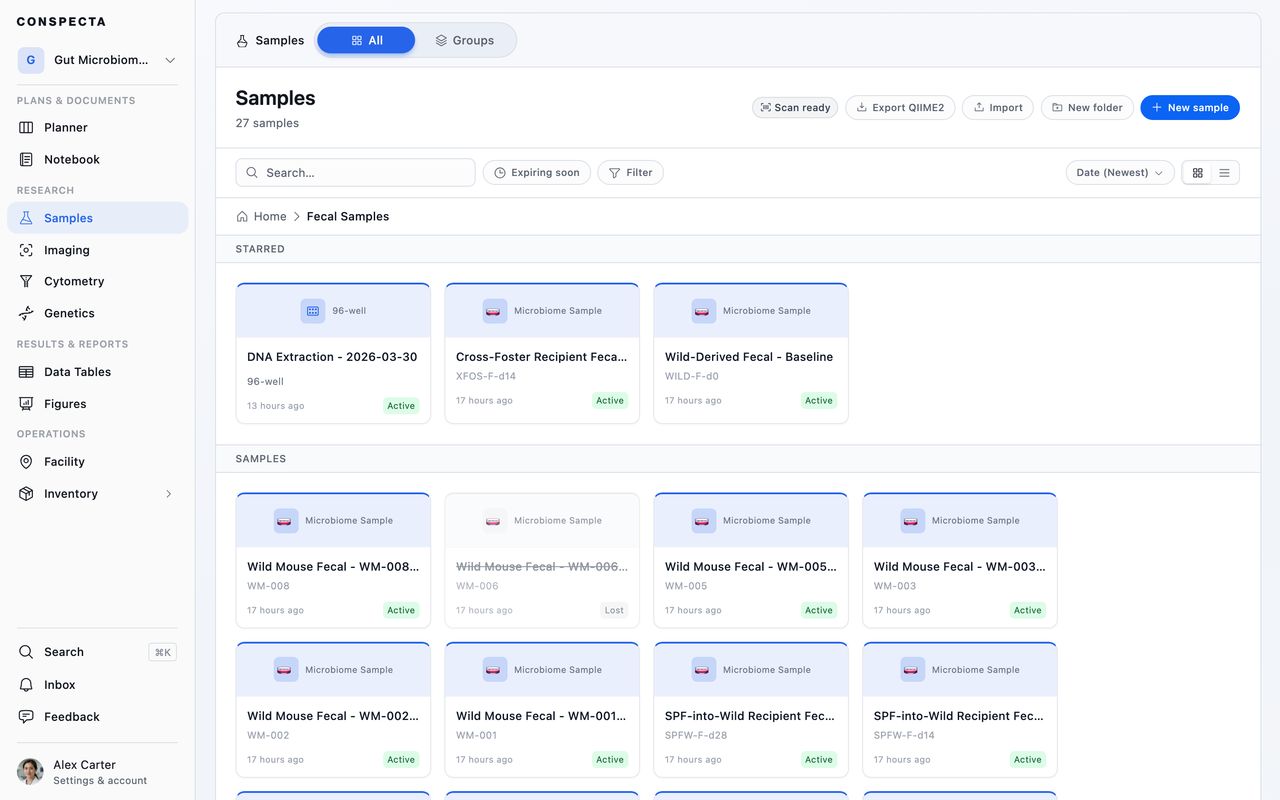Click the Fecal Samples breadcrumb text

(348, 216)
